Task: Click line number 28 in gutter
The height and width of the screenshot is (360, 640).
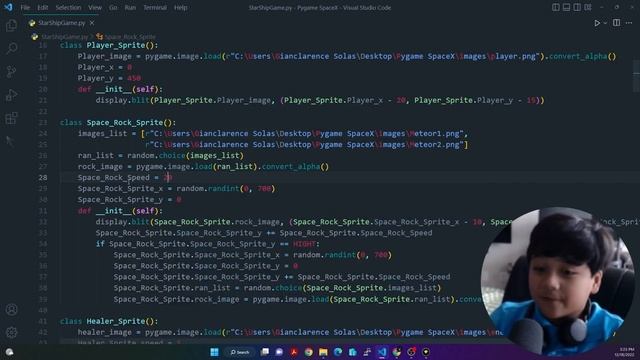Action: pos(43,178)
